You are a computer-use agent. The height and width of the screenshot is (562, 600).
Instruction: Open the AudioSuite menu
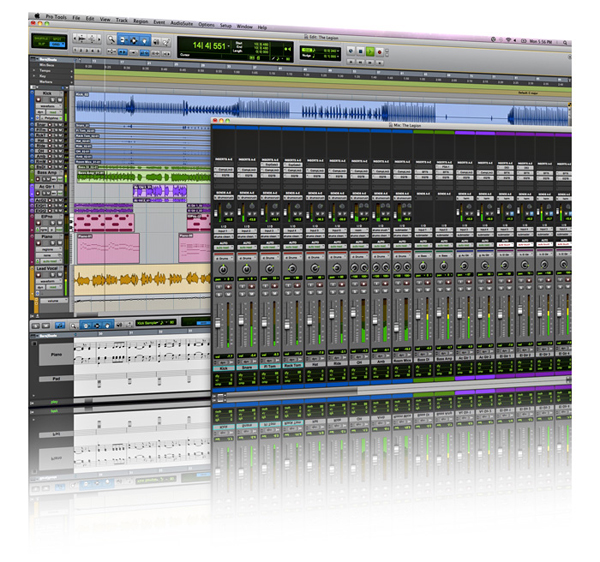[x=181, y=23]
